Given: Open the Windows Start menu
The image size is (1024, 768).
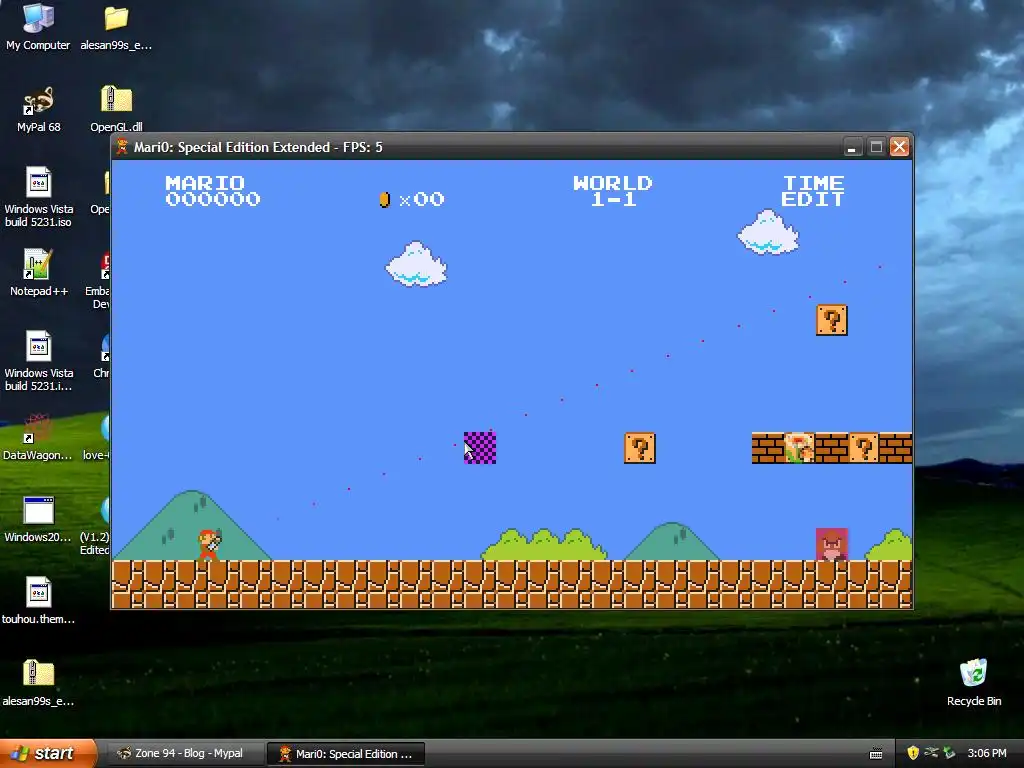Looking at the screenshot, I should (x=48, y=753).
